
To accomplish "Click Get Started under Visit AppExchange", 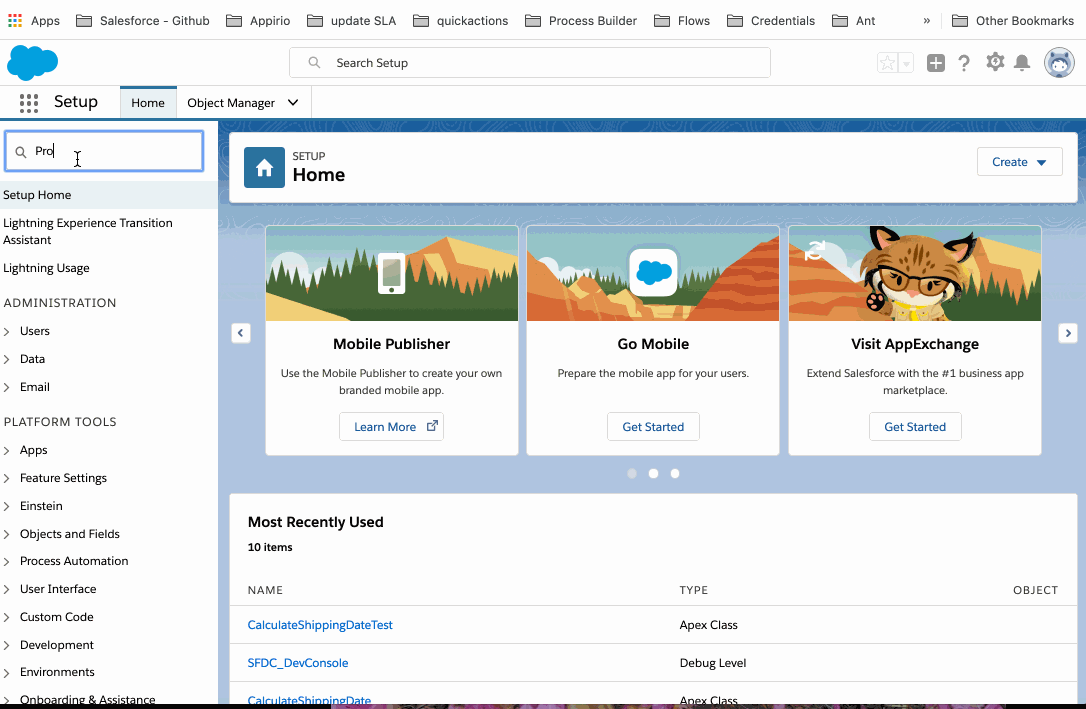I will (915, 427).
